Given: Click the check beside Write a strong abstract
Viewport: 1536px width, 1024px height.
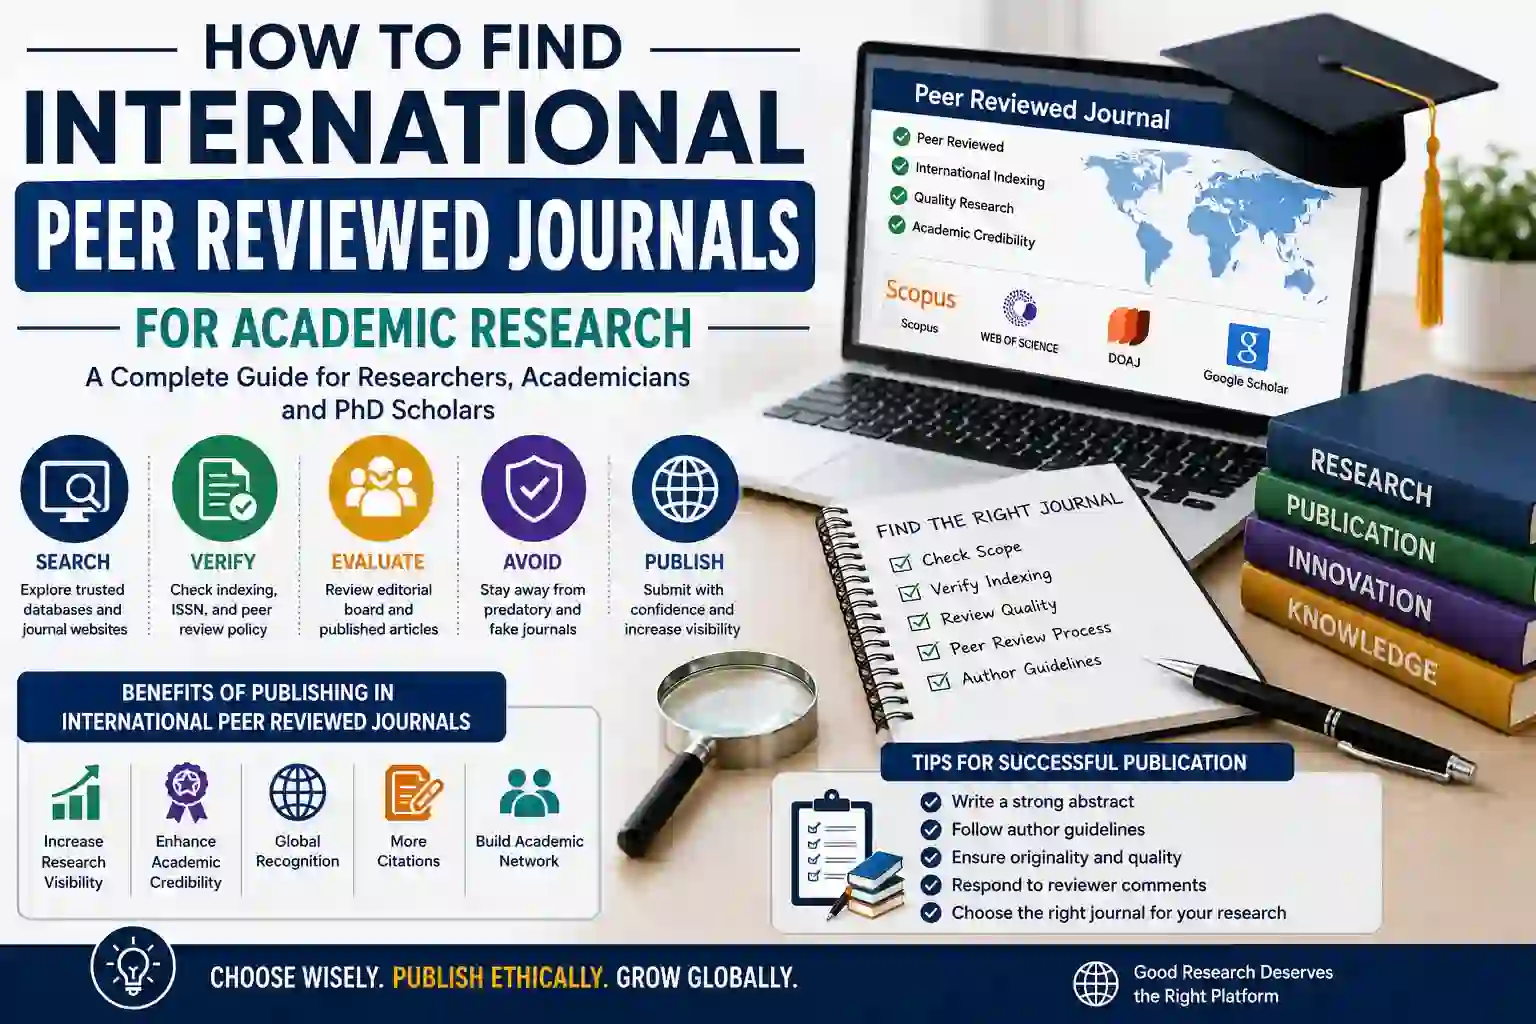Looking at the screenshot, I should coord(931,802).
